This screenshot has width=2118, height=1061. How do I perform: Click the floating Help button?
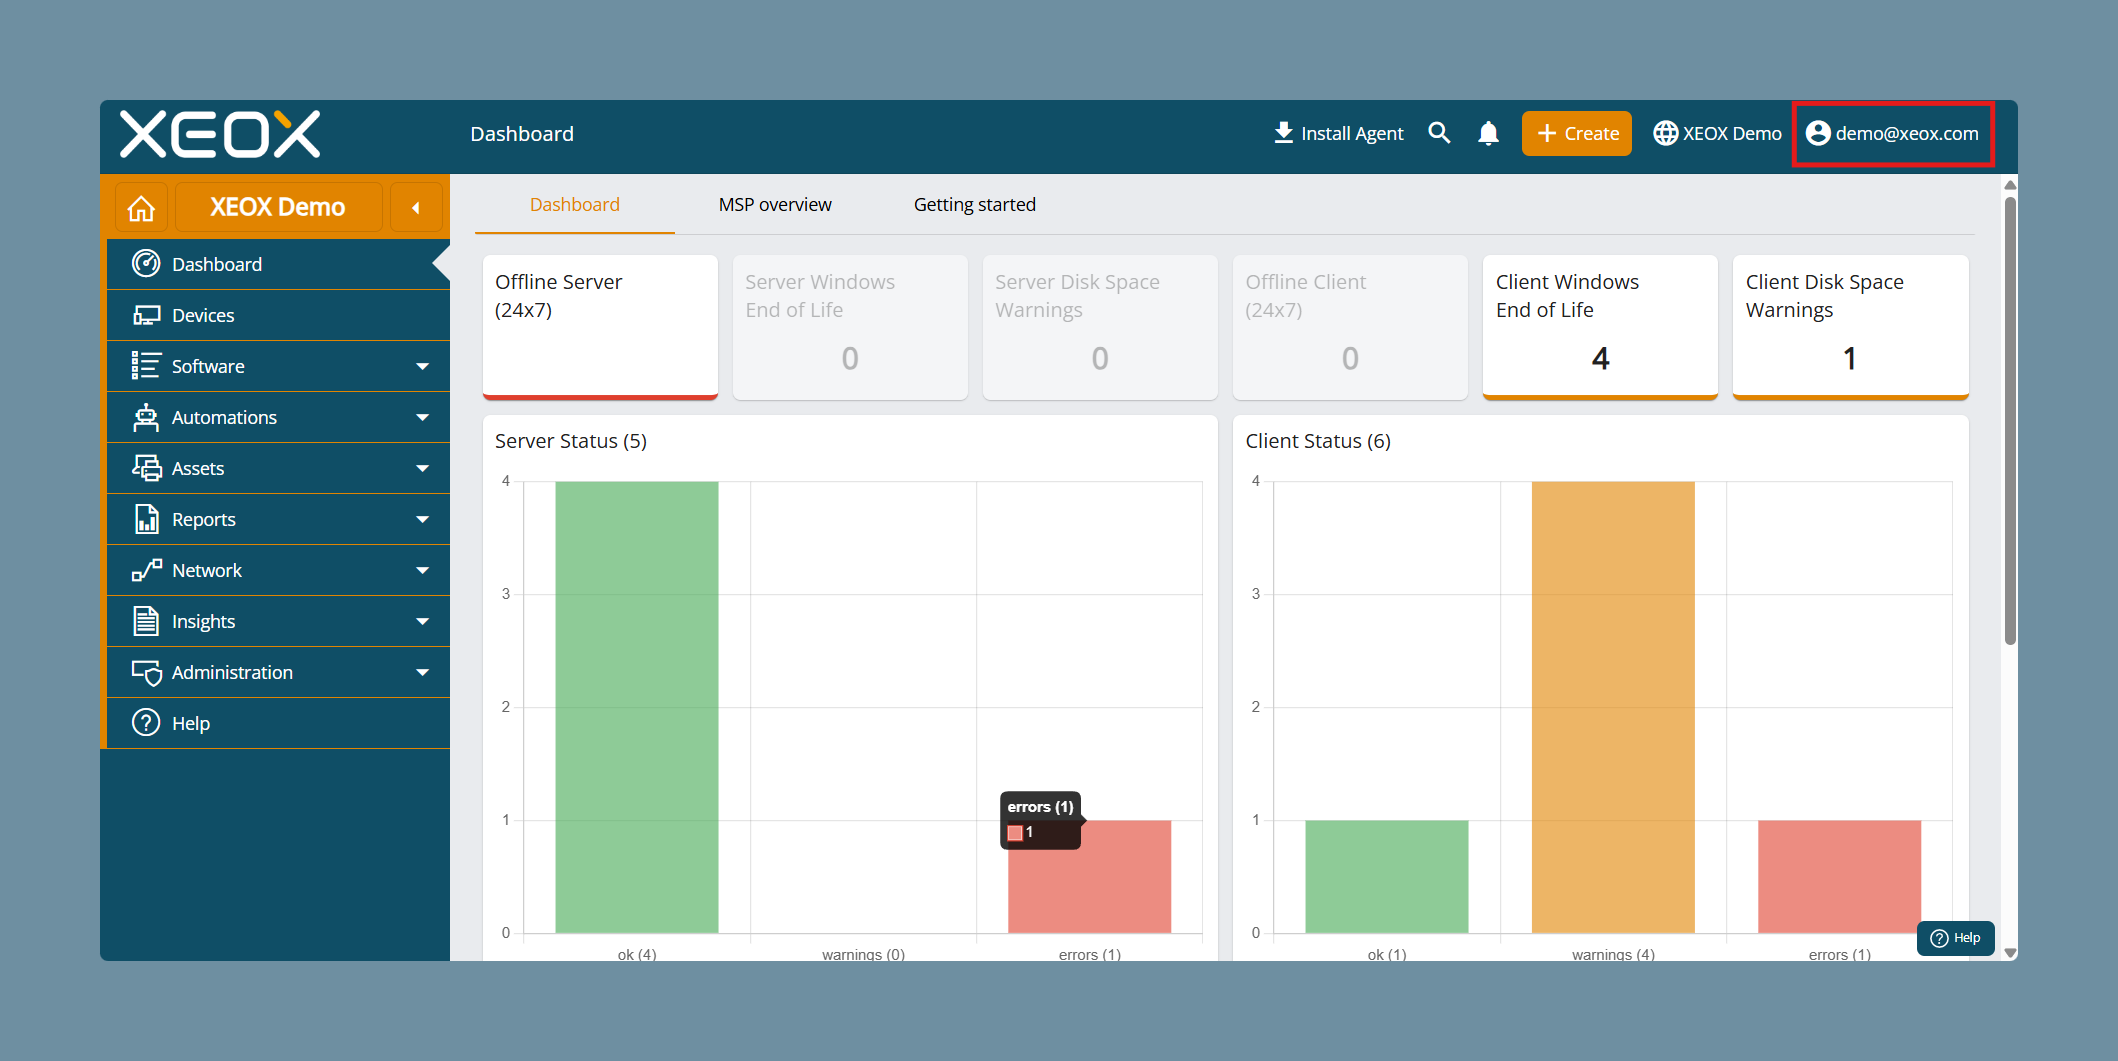pos(1955,938)
